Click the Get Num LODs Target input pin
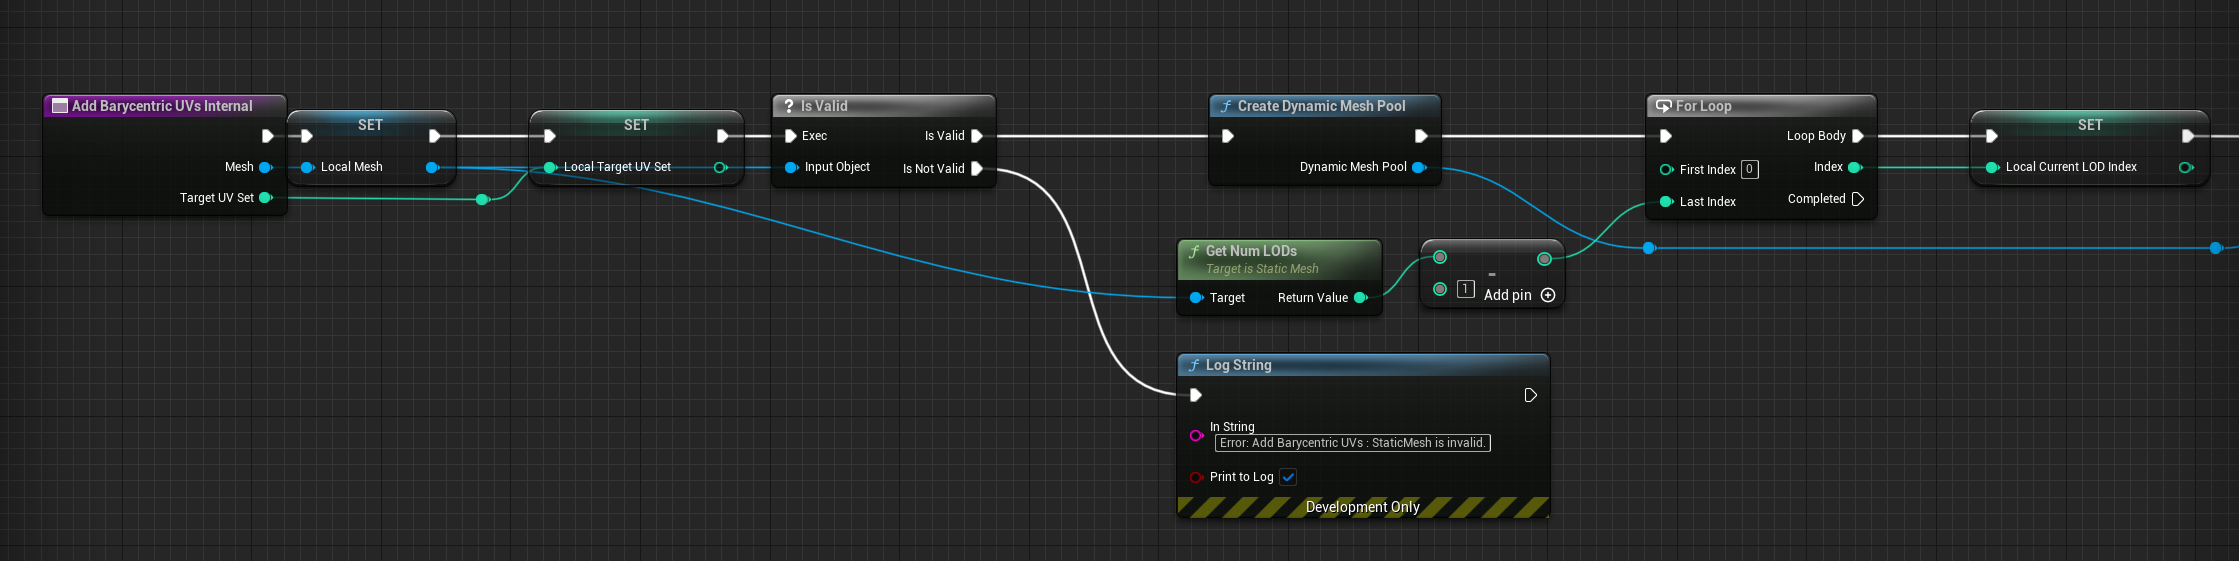 click(x=1196, y=298)
